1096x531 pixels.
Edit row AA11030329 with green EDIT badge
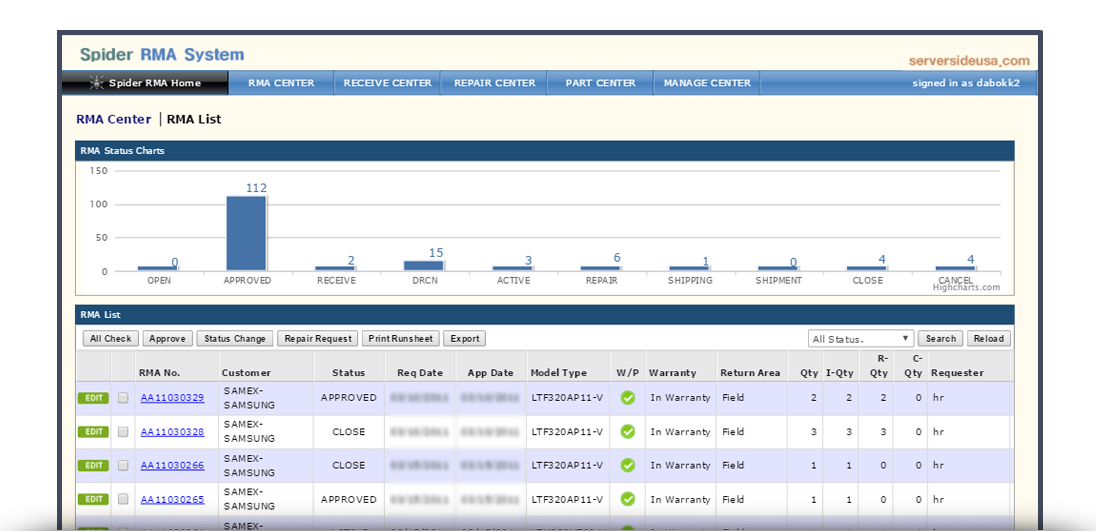[x=93, y=398]
